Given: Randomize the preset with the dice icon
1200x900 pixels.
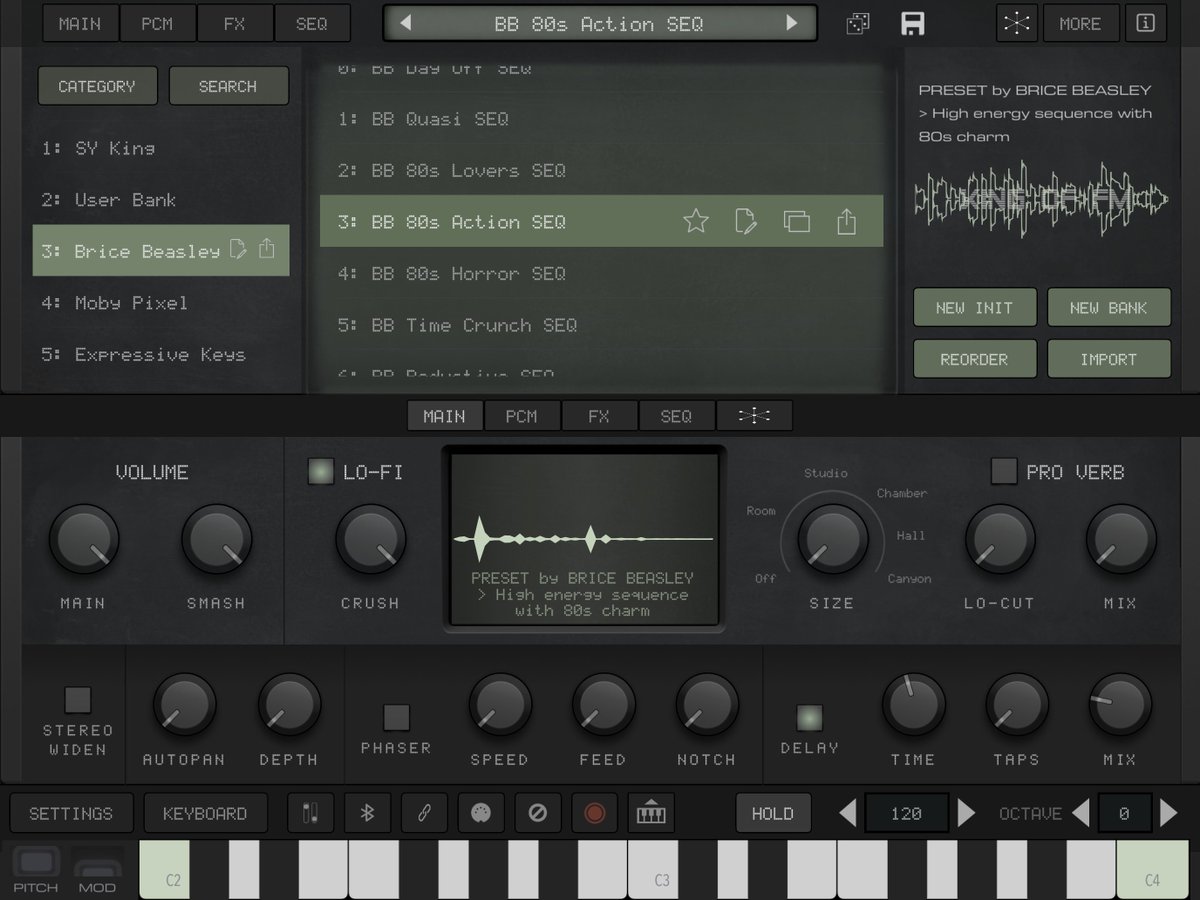Looking at the screenshot, I should [858, 24].
